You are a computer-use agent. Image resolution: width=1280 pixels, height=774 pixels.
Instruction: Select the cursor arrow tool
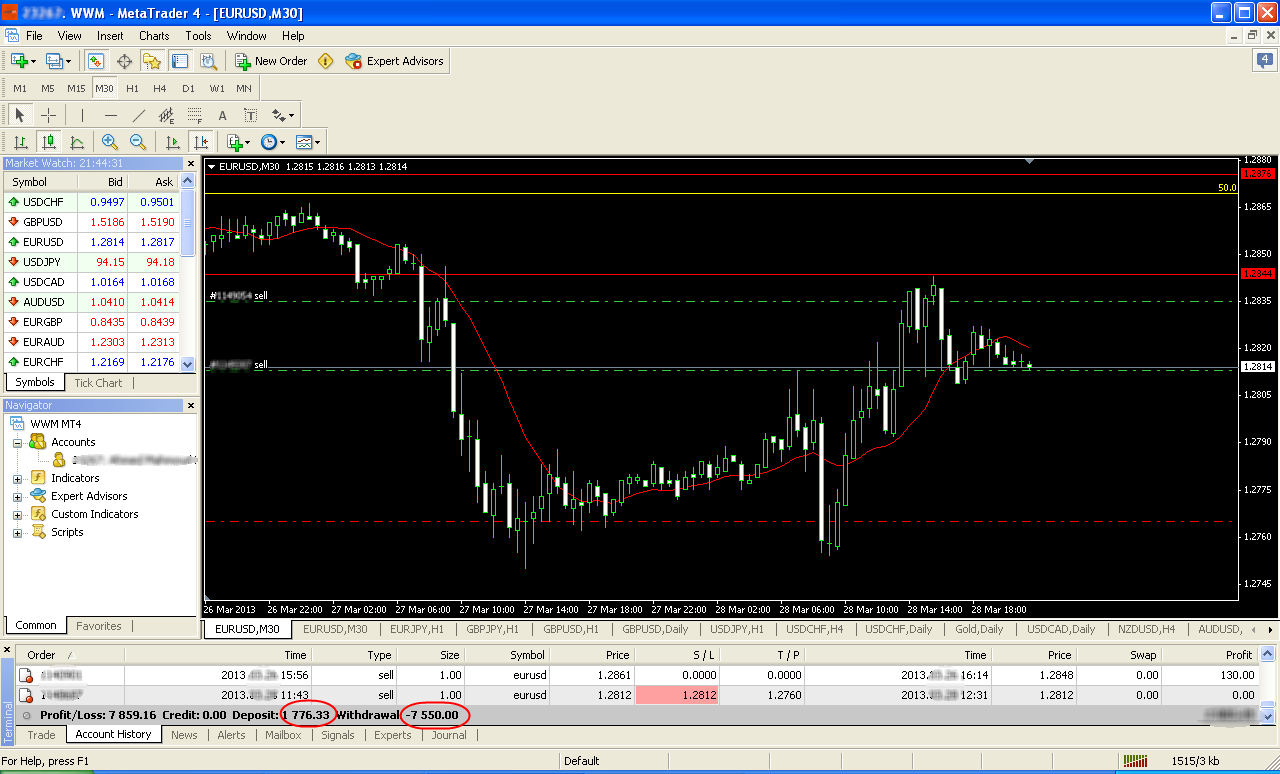tap(19, 115)
